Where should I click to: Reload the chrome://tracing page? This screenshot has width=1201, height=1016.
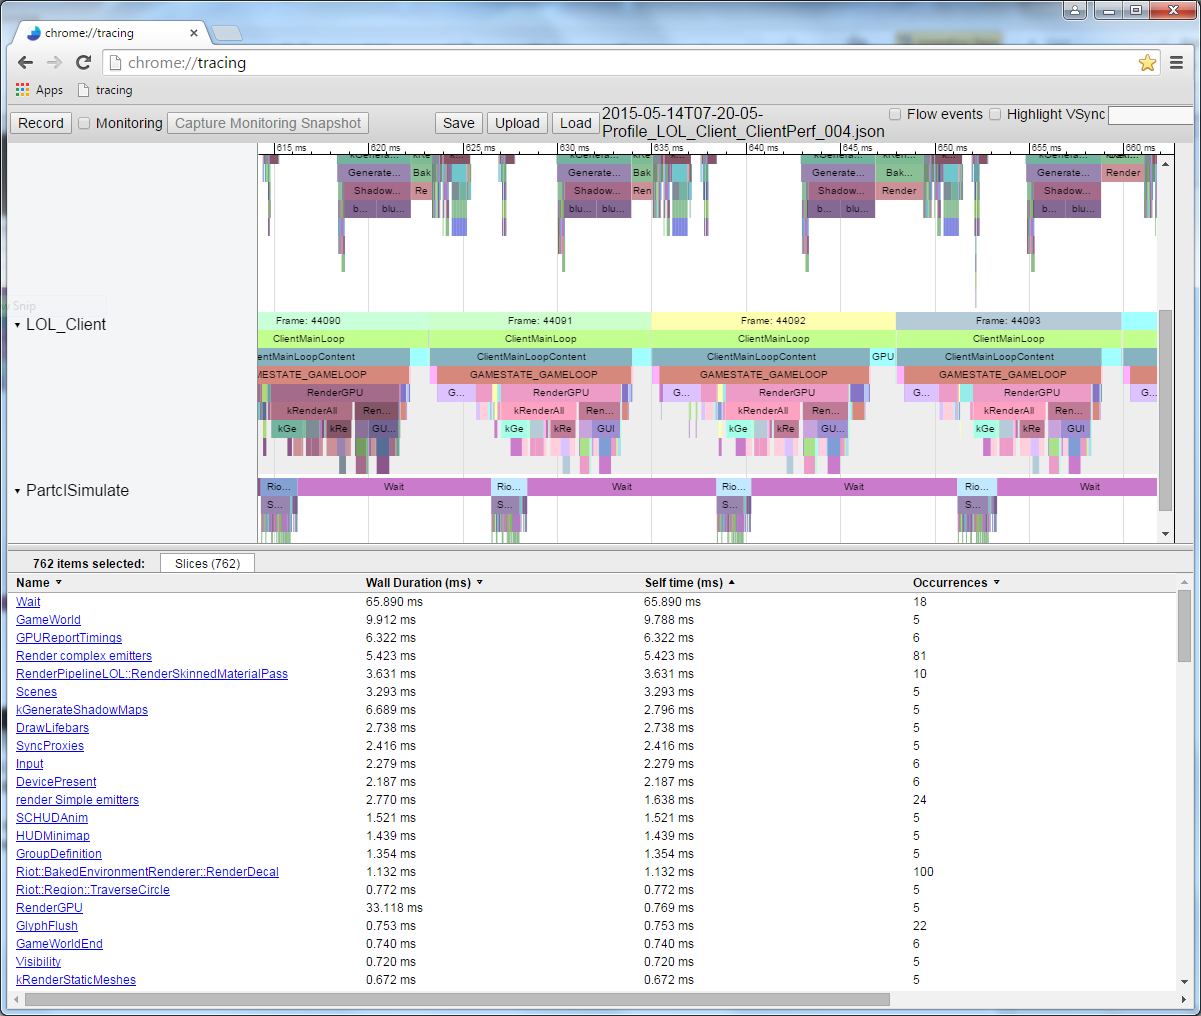pyautogui.click(x=84, y=62)
